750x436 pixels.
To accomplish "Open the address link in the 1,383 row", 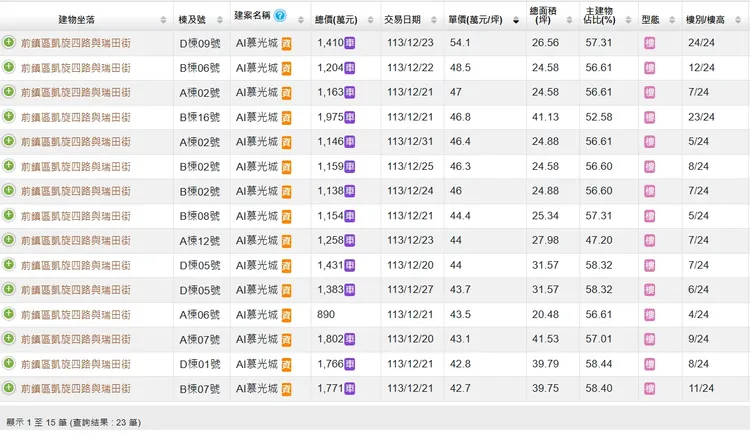I will coord(76,290).
